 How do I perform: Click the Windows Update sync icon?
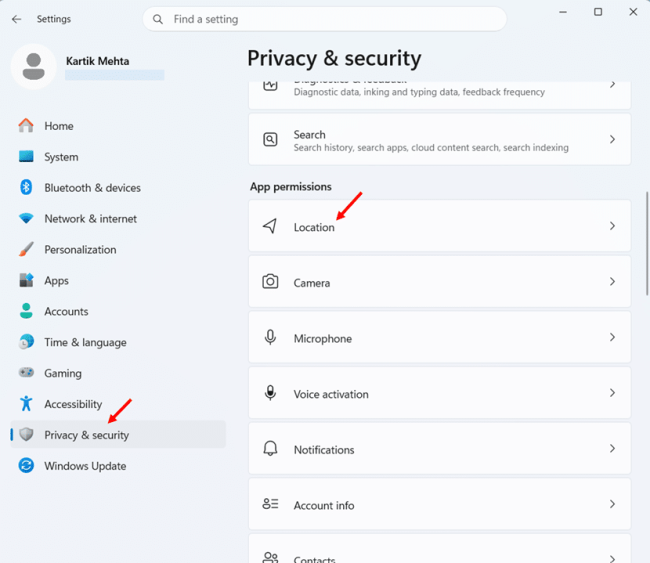point(26,466)
